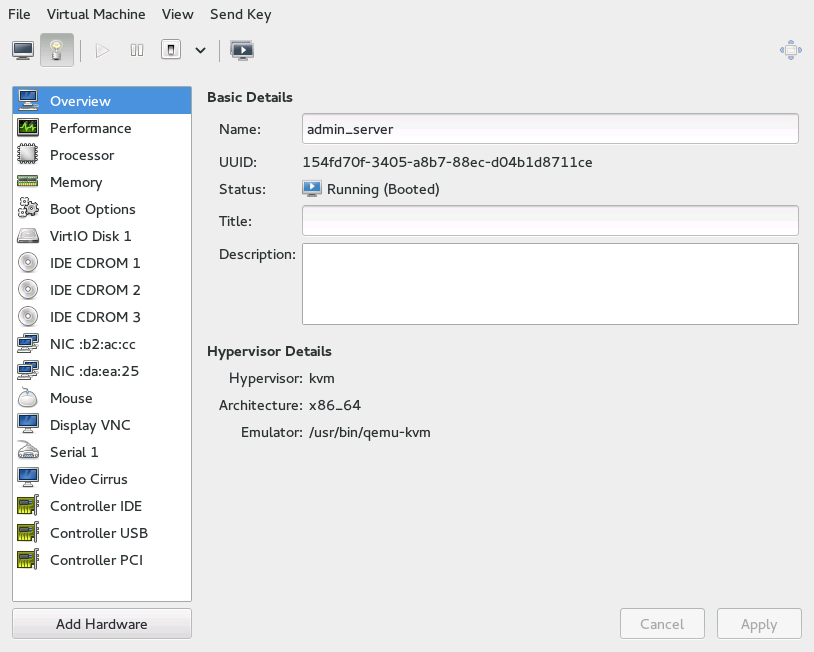This screenshot has width=814, height=652.
Task: Select the Memory hardware item
Action: (76, 182)
